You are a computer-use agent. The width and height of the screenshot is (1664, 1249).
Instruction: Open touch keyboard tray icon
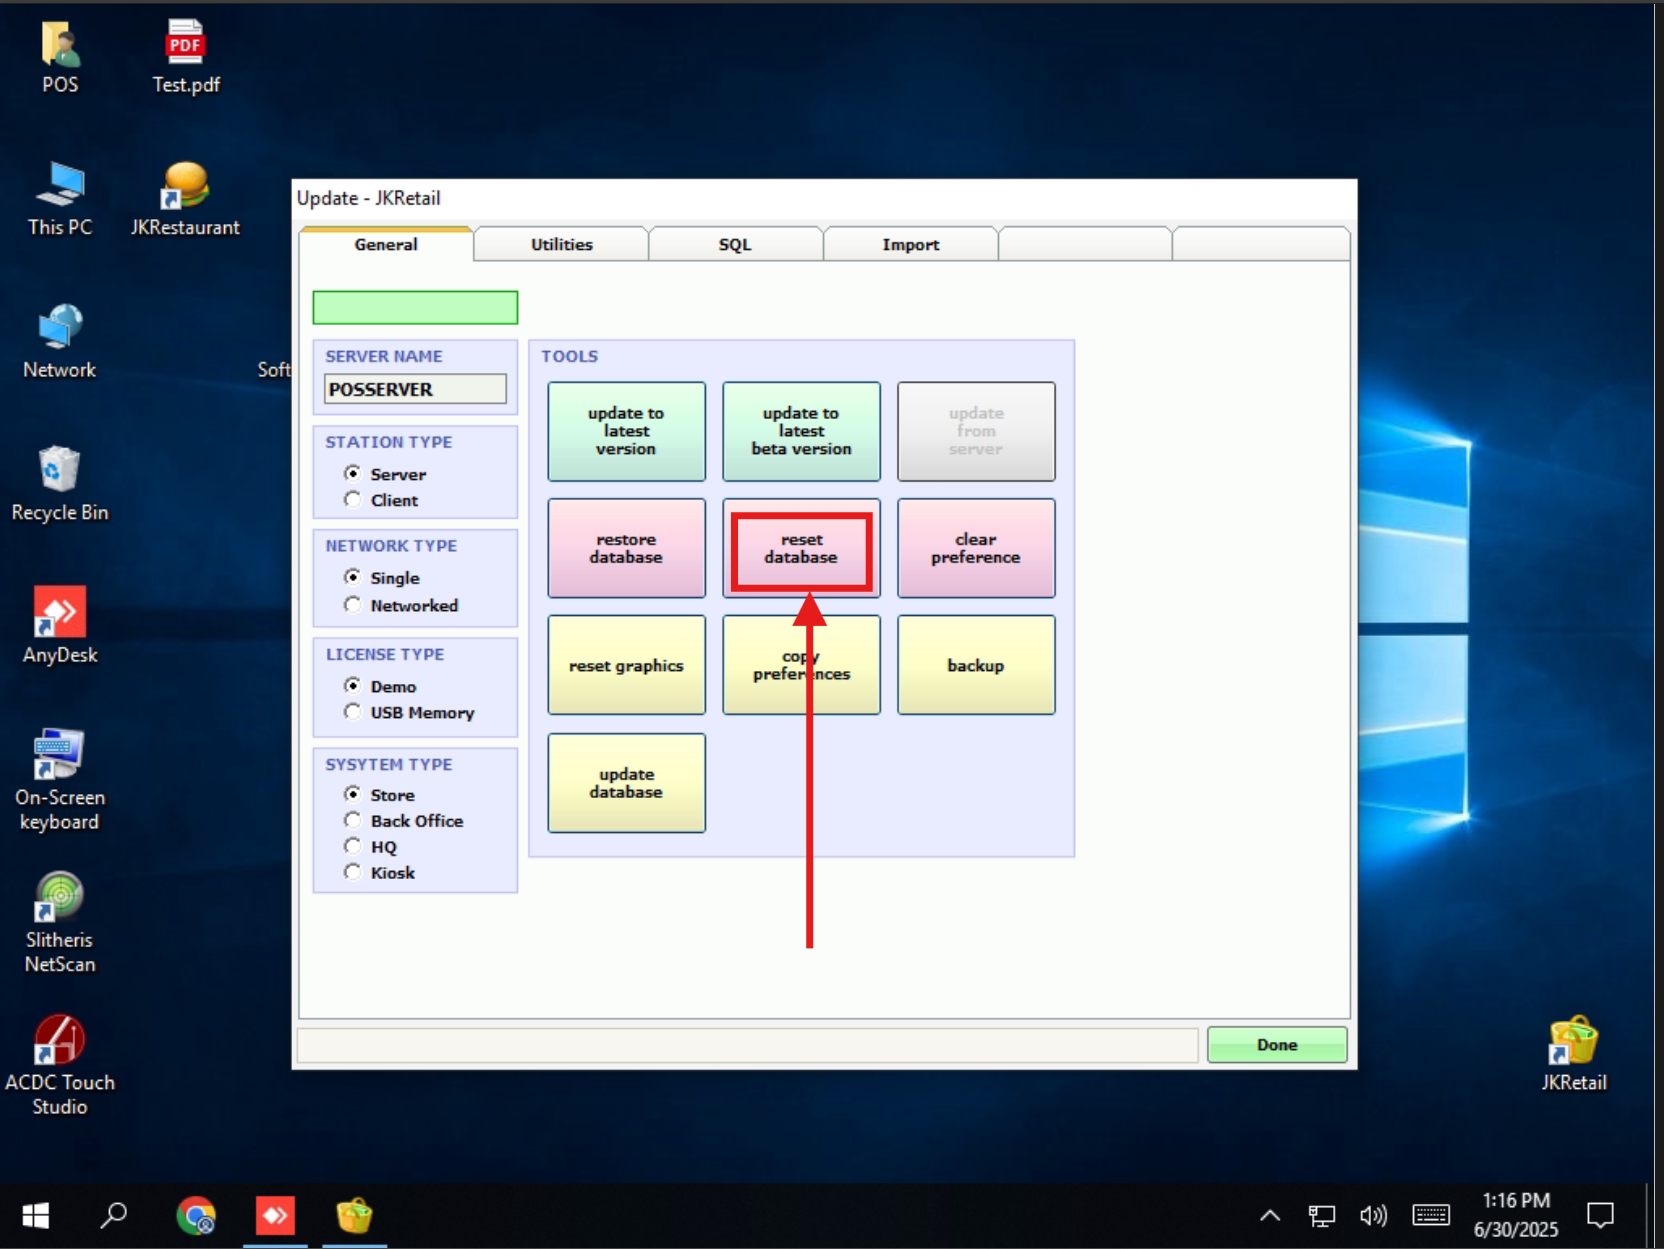1431,1216
